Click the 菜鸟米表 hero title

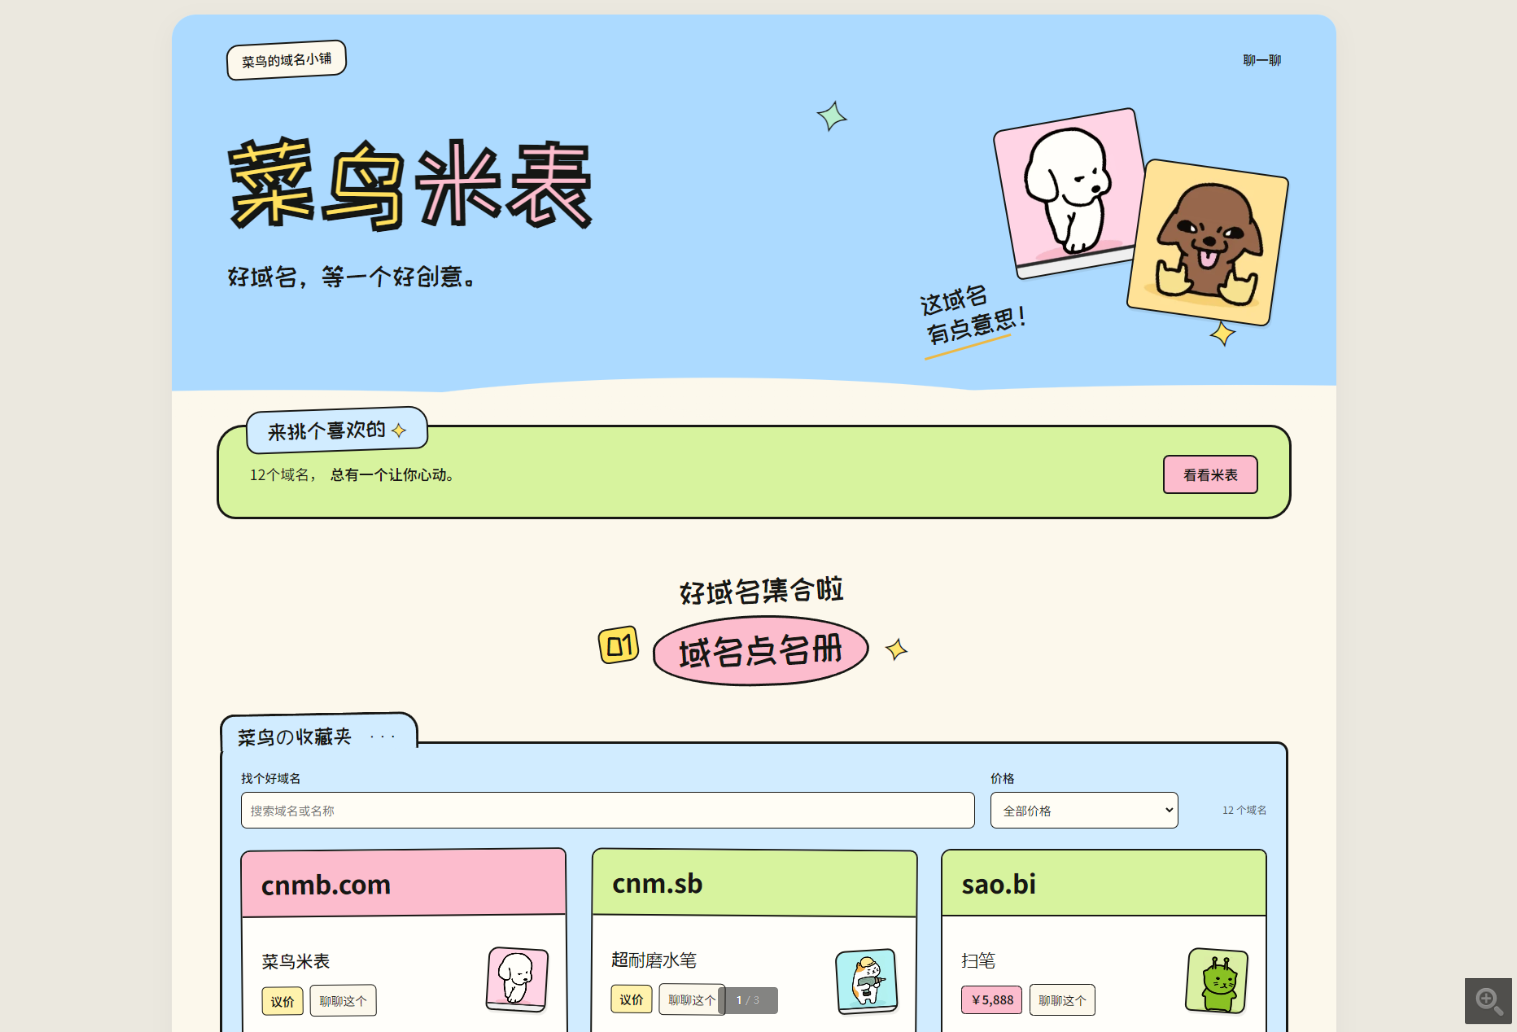click(410, 185)
